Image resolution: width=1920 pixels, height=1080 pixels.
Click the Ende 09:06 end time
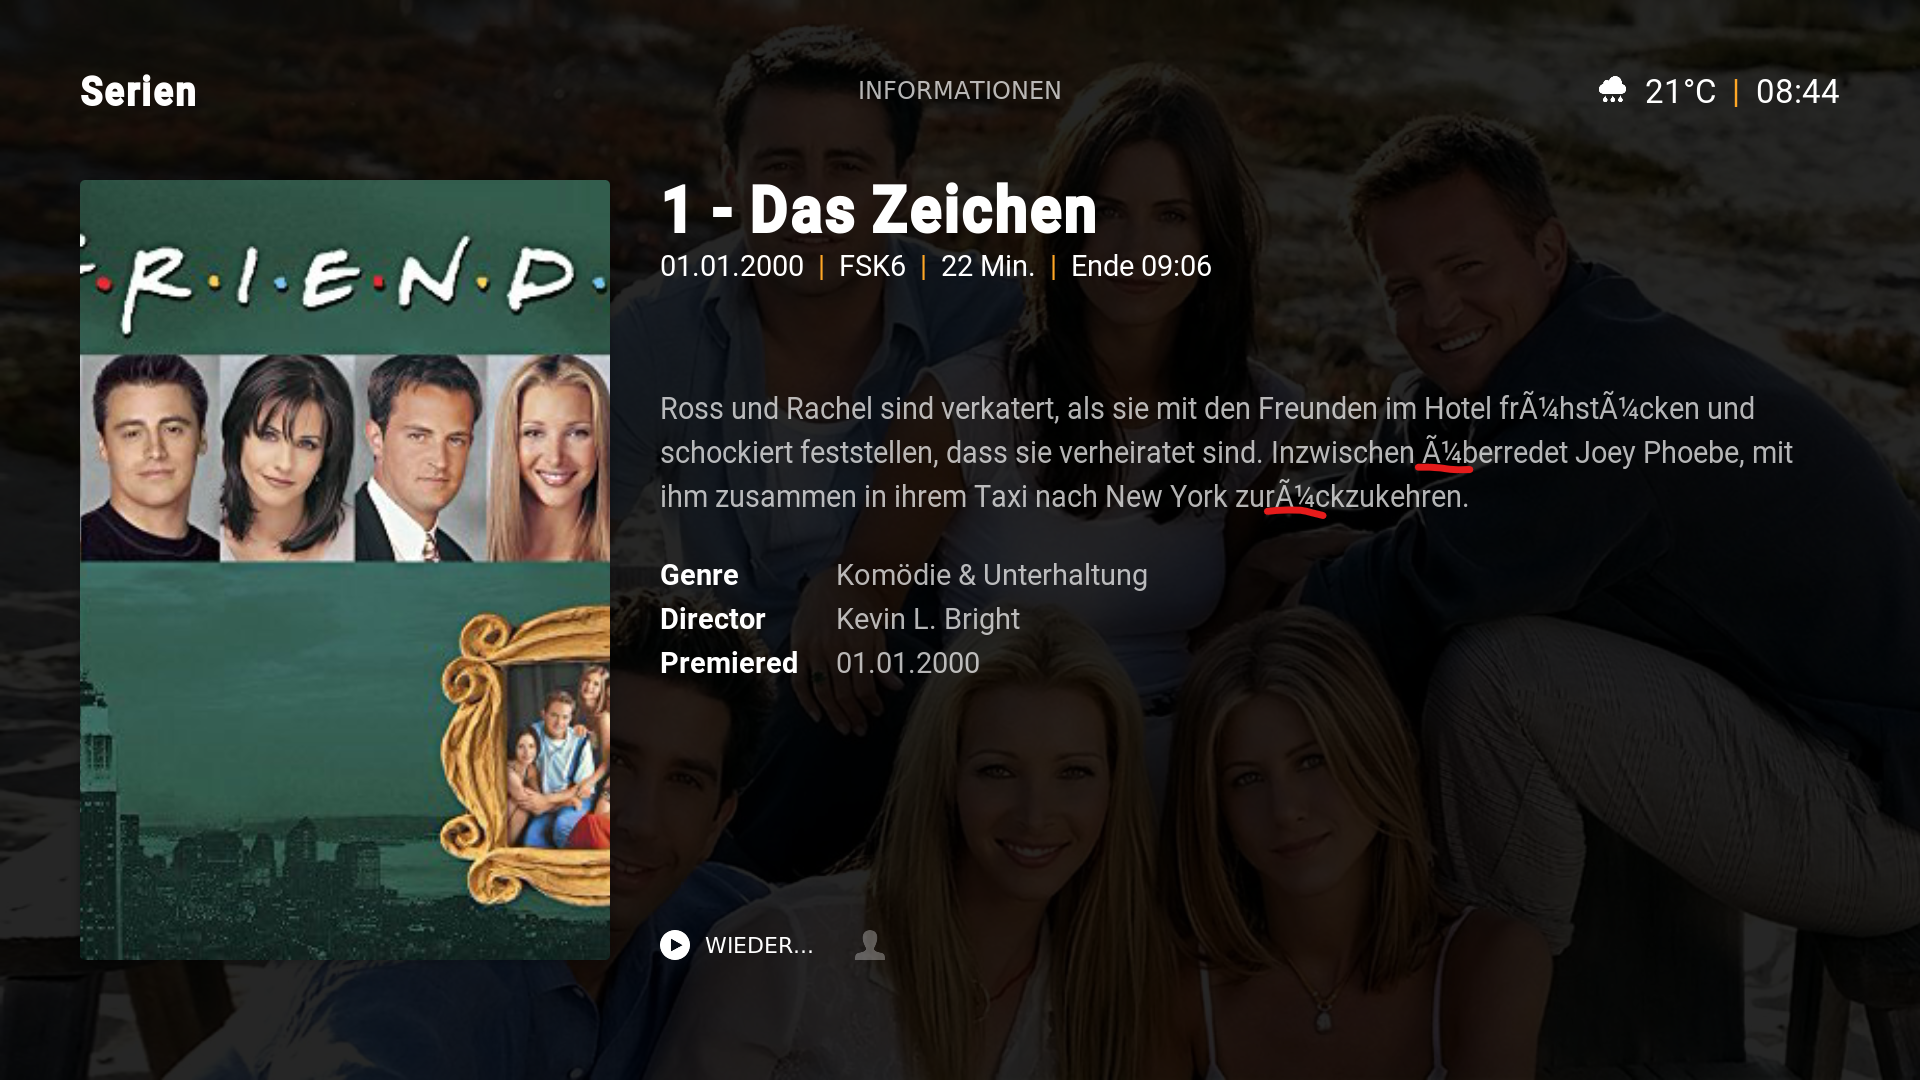point(1141,266)
